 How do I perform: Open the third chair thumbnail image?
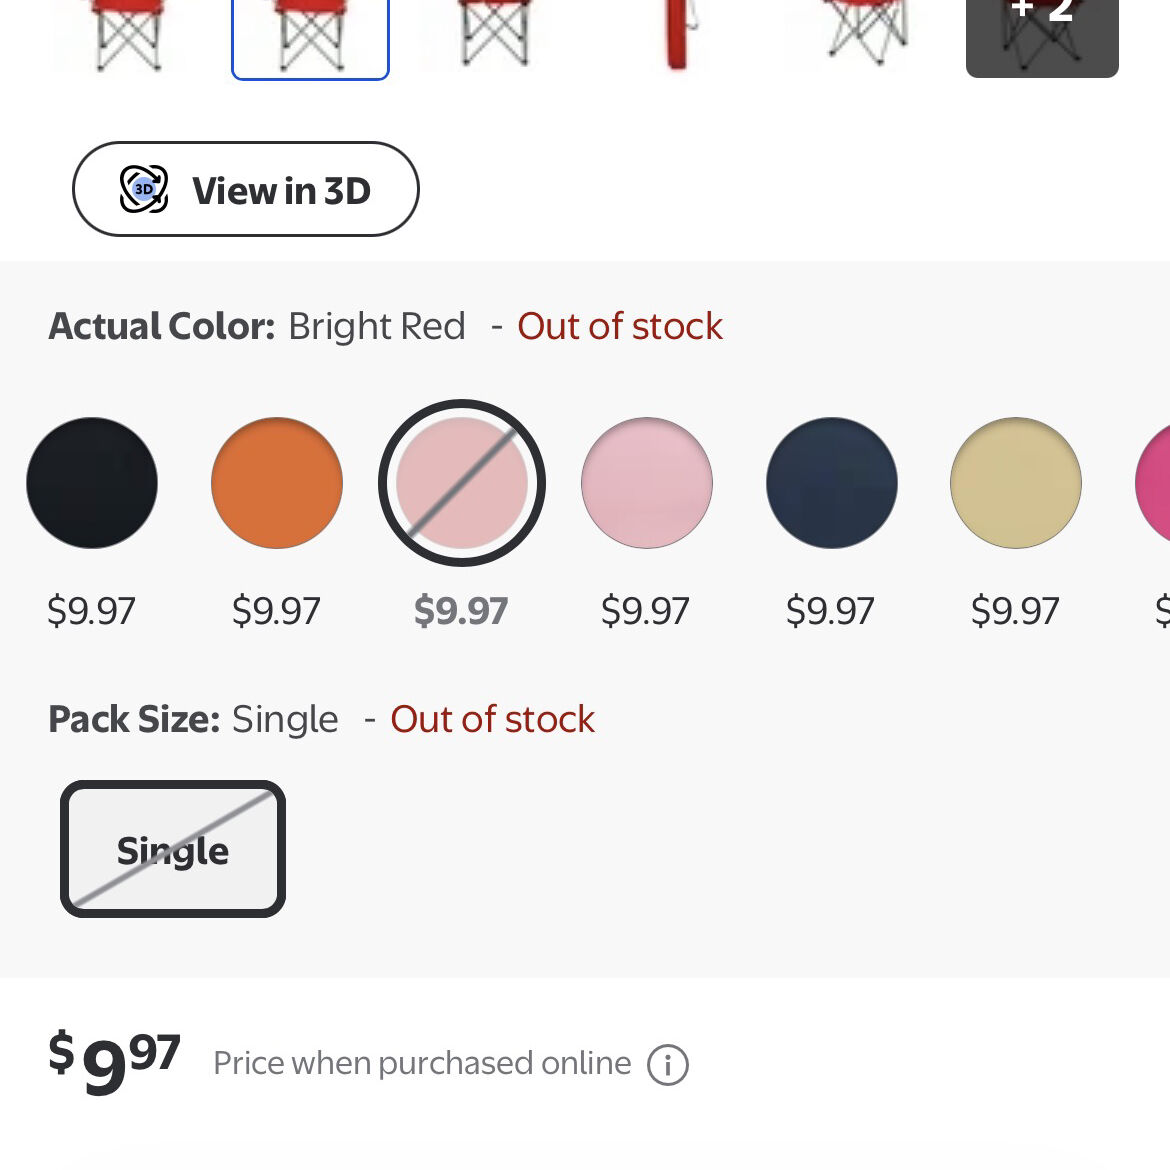coord(494,35)
